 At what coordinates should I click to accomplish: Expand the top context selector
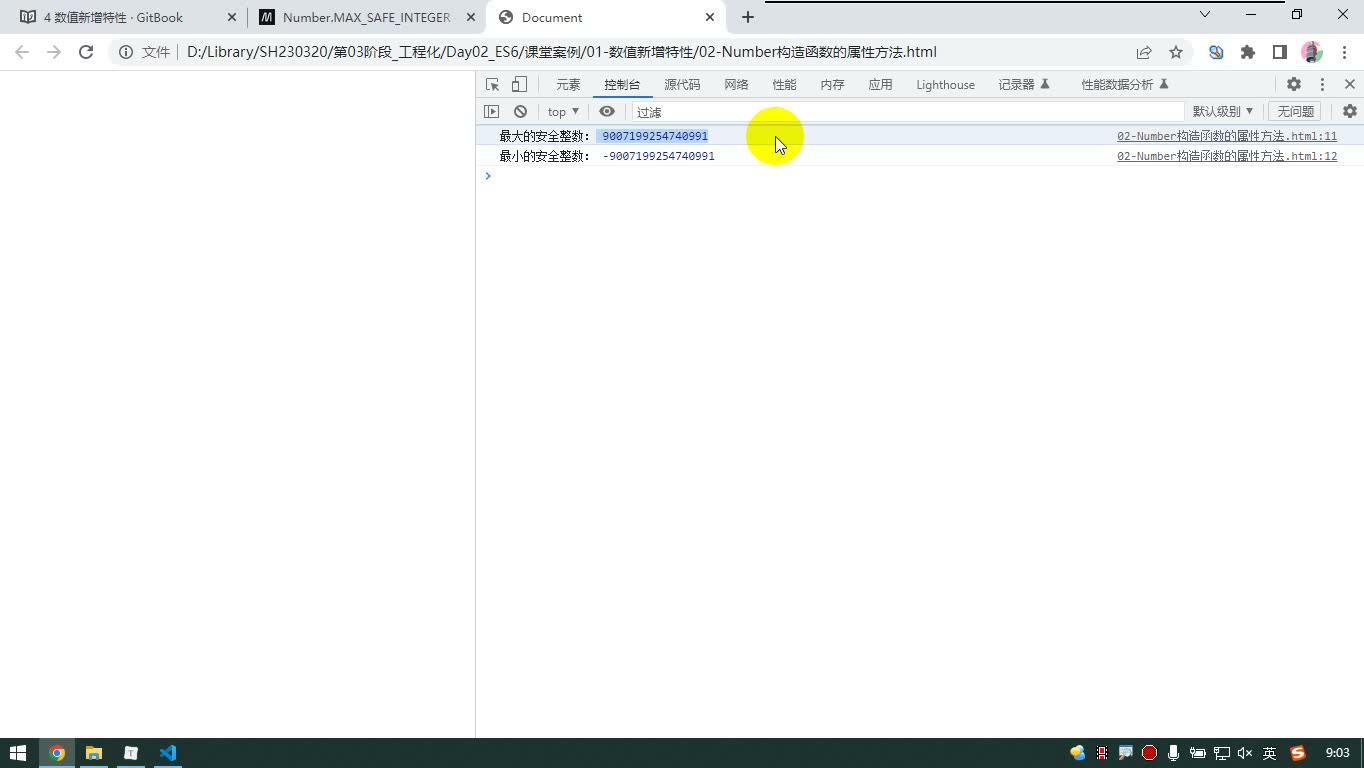pyautogui.click(x=563, y=112)
